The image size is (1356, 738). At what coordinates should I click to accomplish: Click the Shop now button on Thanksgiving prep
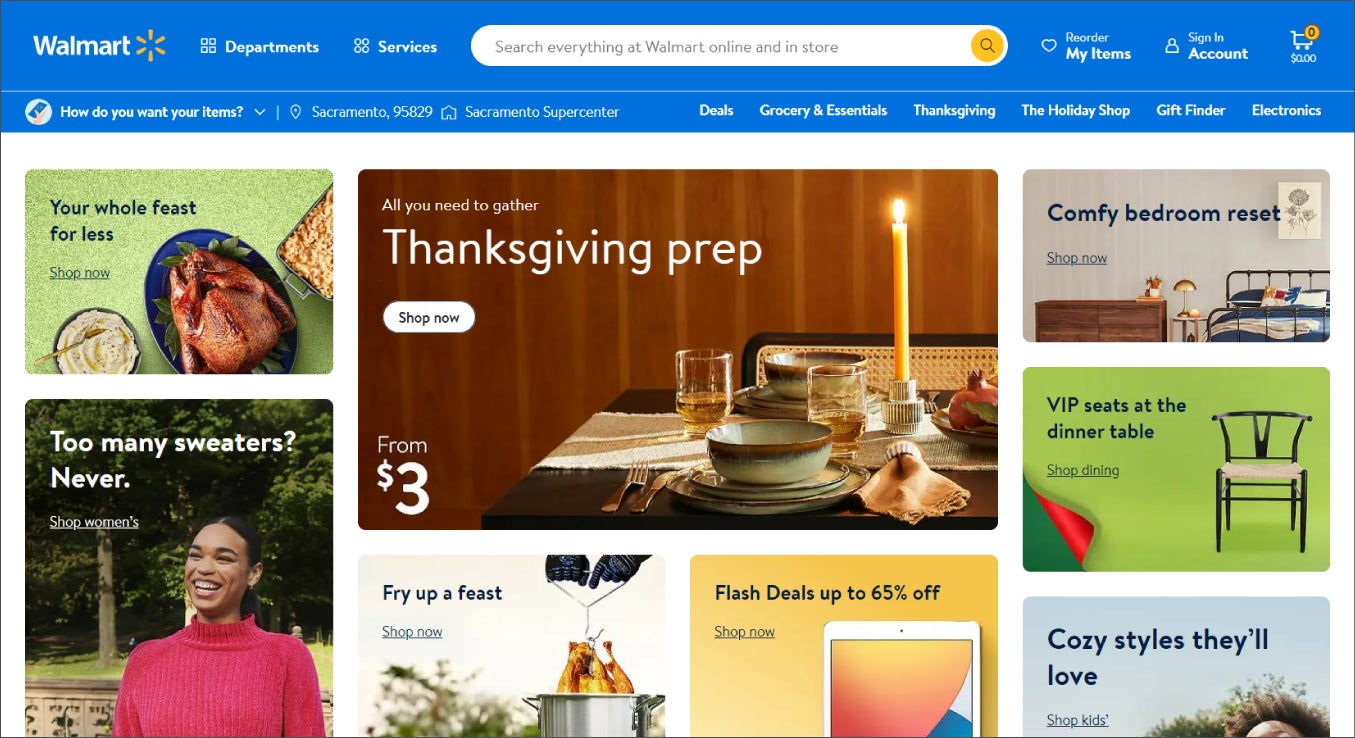point(429,317)
